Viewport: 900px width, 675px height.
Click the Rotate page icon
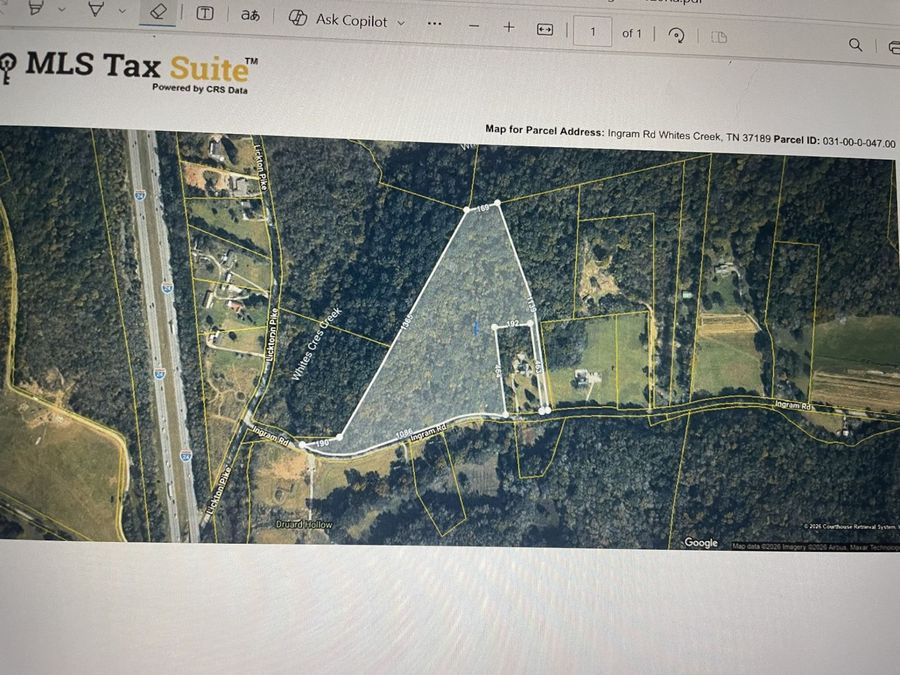click(x=677, y=36)
